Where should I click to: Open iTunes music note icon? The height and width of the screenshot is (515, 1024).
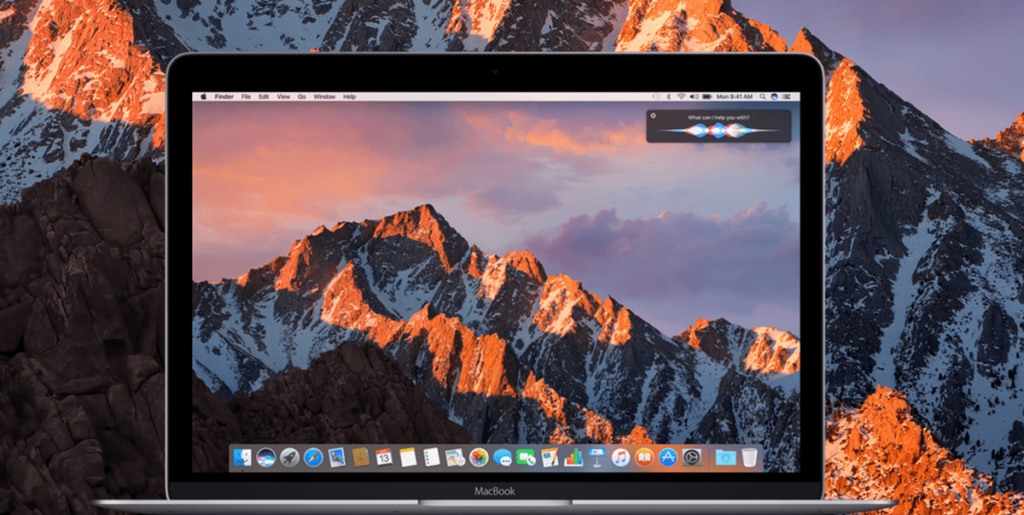(621, 458)
